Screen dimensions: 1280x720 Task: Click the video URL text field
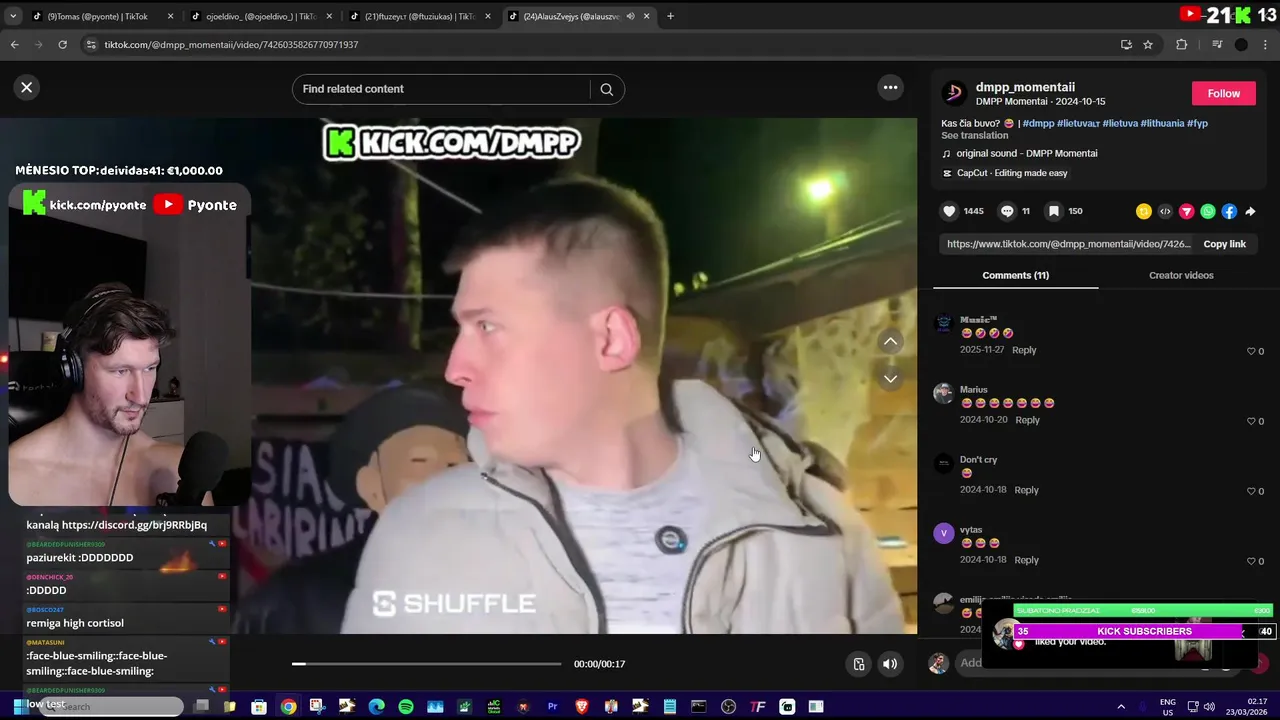(1068, 244)
